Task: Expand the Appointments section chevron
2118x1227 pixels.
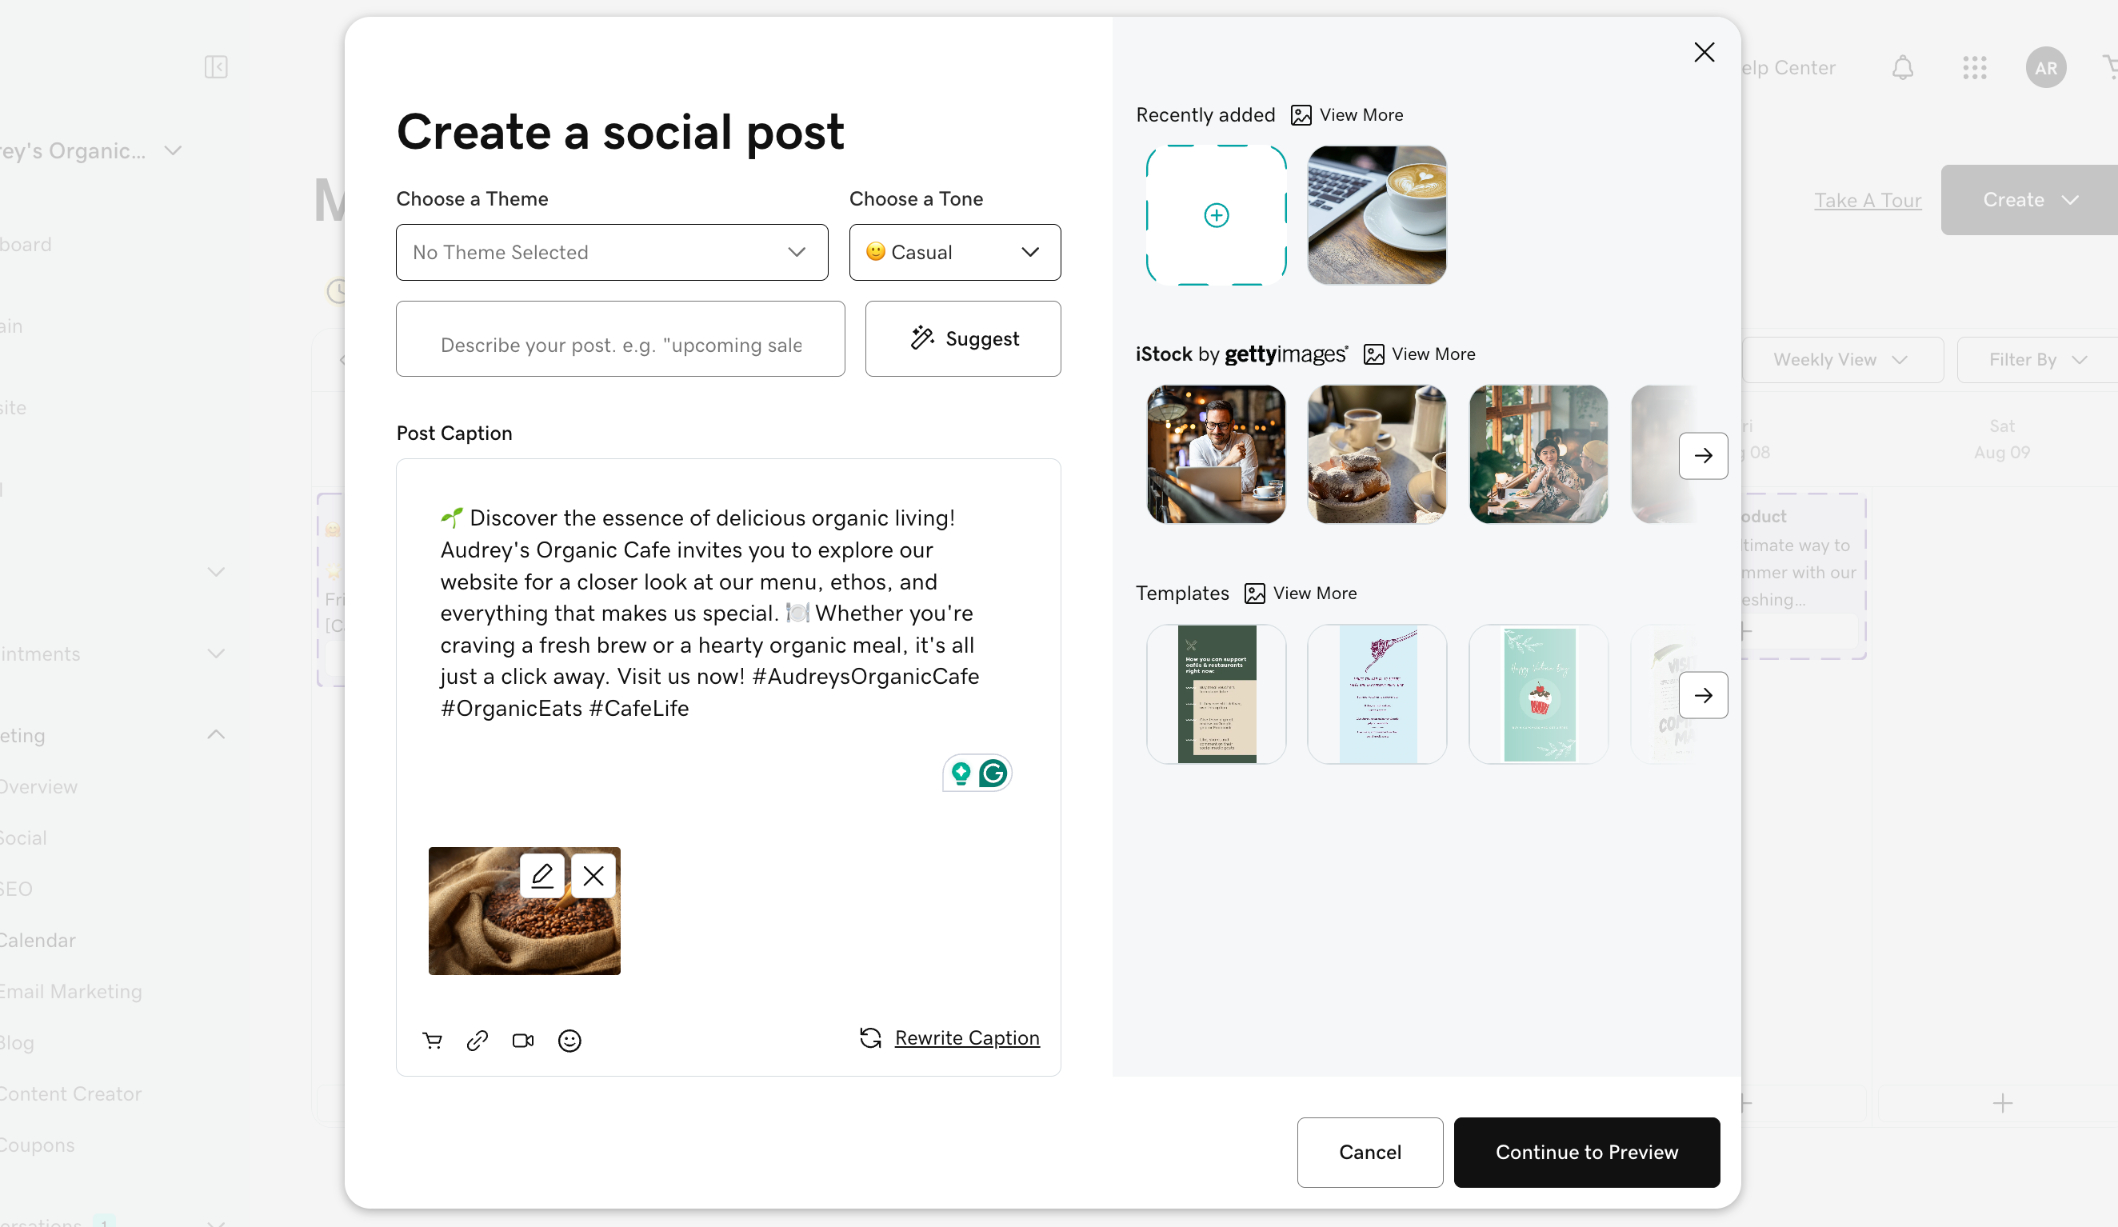Action: pos(216,653)
